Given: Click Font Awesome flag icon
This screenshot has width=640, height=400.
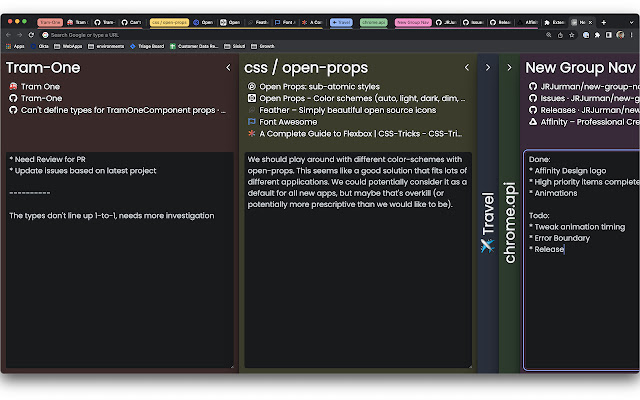Looking at the screenshot, I should click(x=252, y=121).
